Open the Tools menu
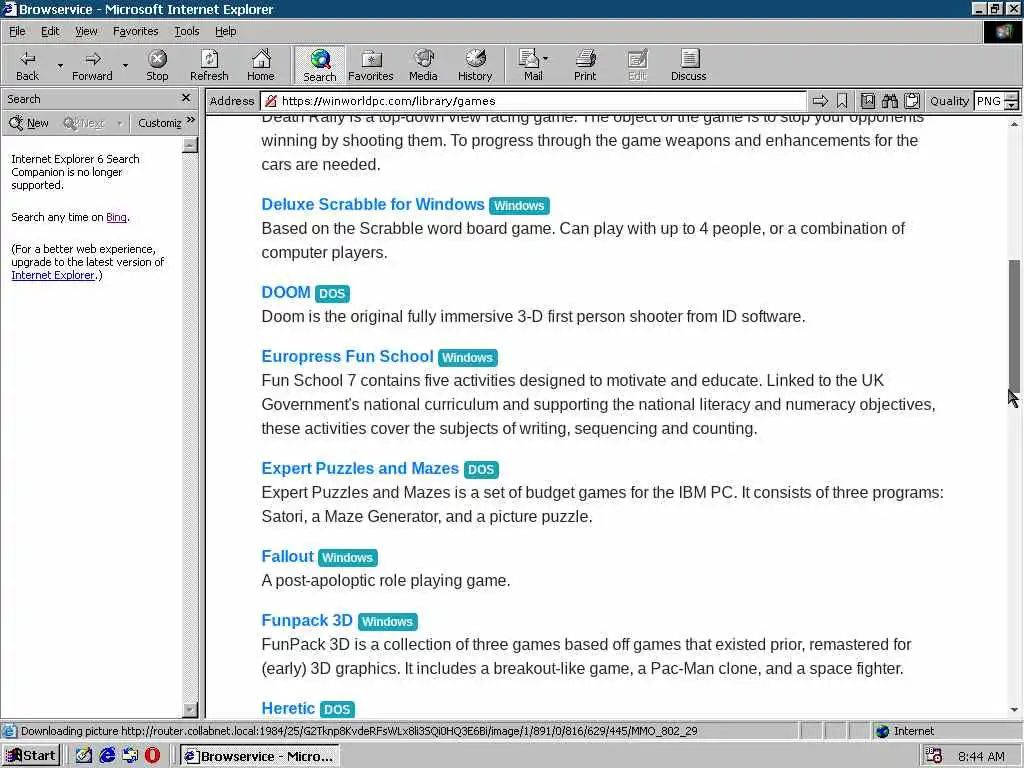This screenshot has width=1024, height=768. [x=186, y=31]
